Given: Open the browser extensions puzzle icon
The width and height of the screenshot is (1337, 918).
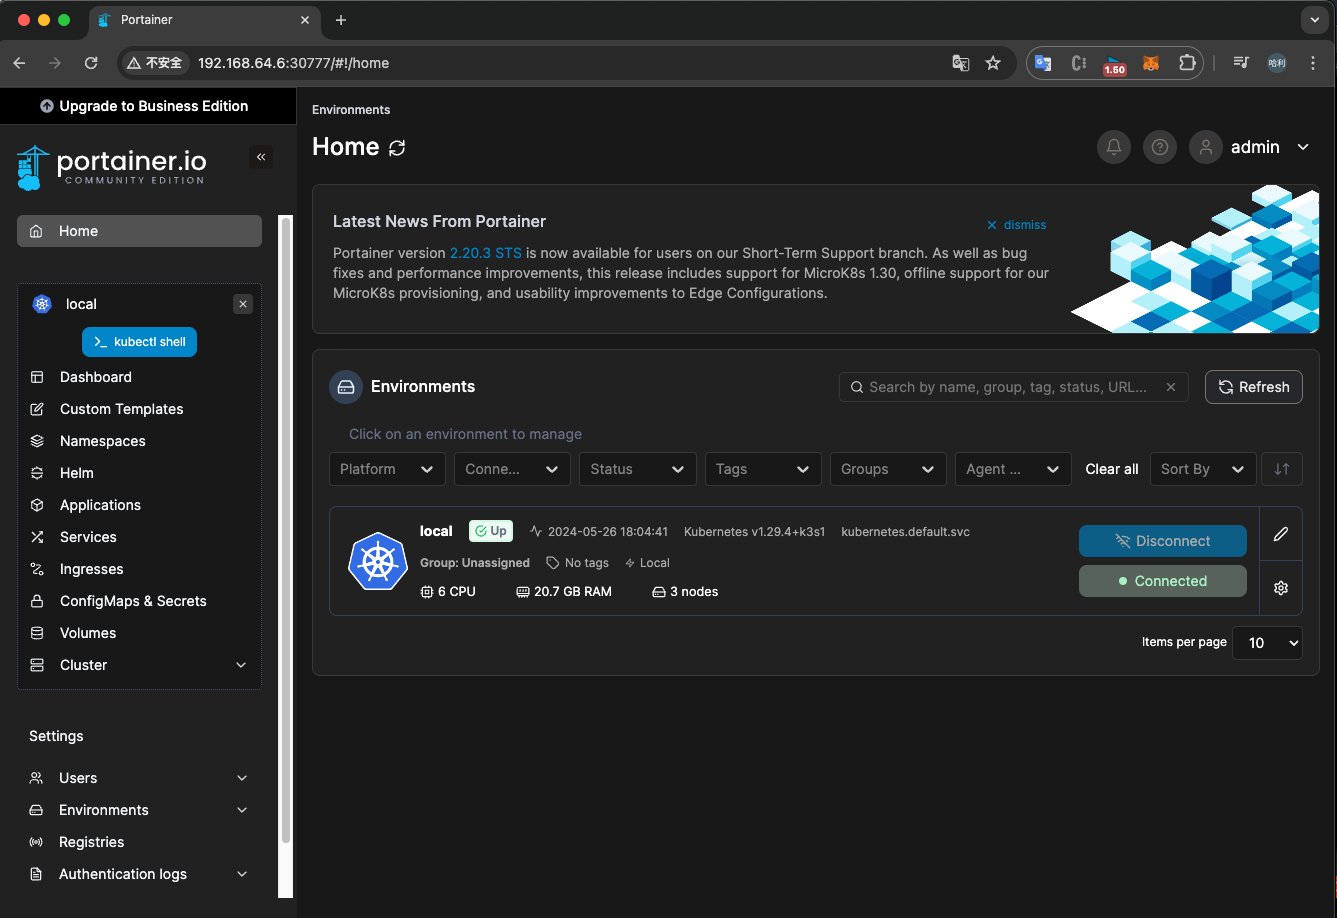Looking at the screenshot, I should click(x=1187, y=63).
